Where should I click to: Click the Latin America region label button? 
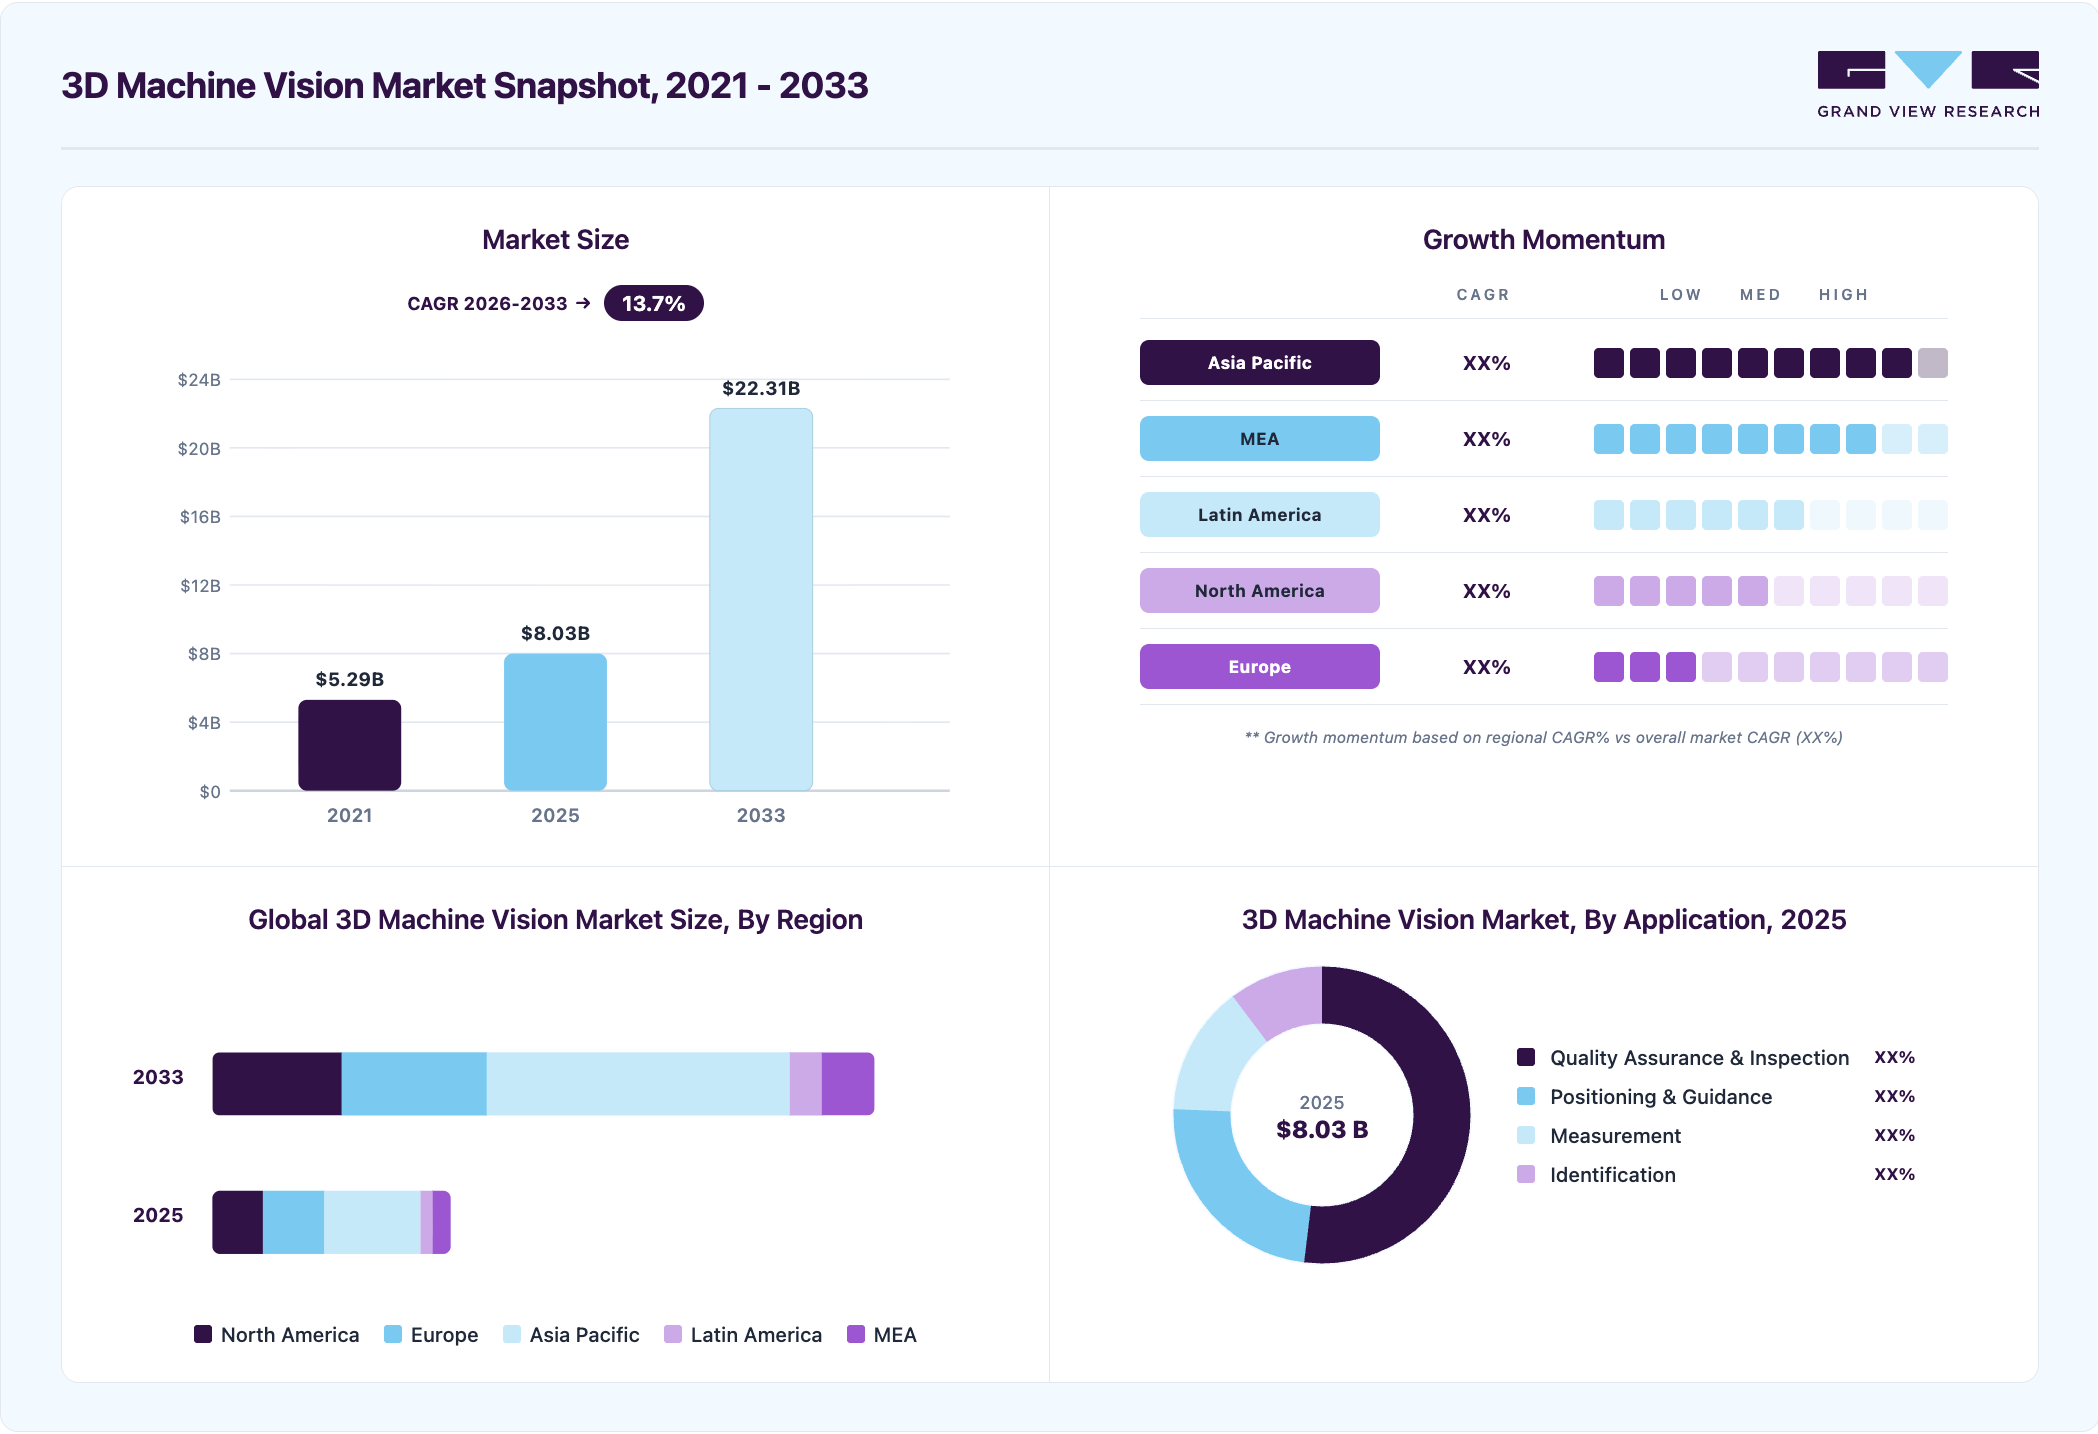1259,515
